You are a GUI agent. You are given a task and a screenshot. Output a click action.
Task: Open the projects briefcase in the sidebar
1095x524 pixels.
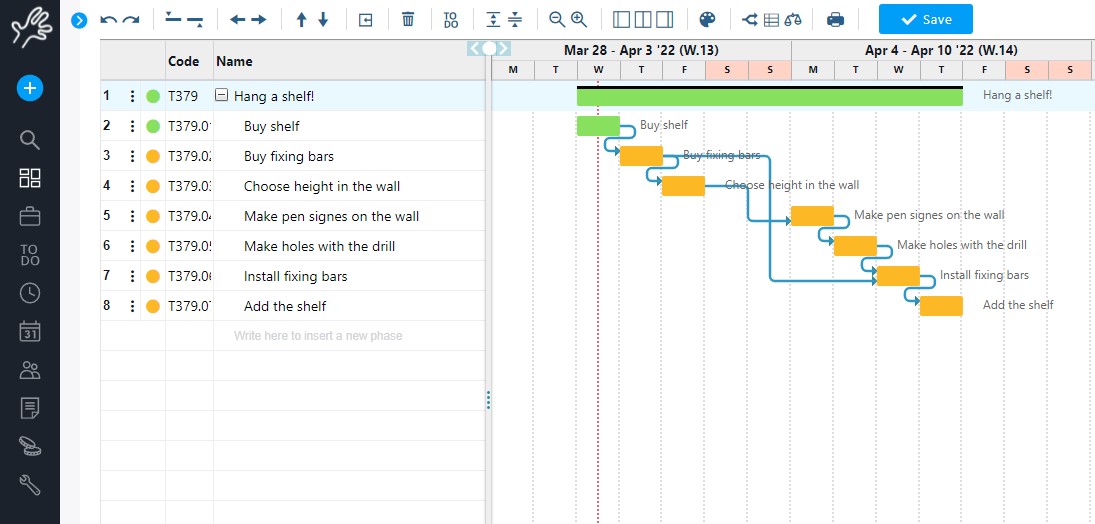(30, 216)
